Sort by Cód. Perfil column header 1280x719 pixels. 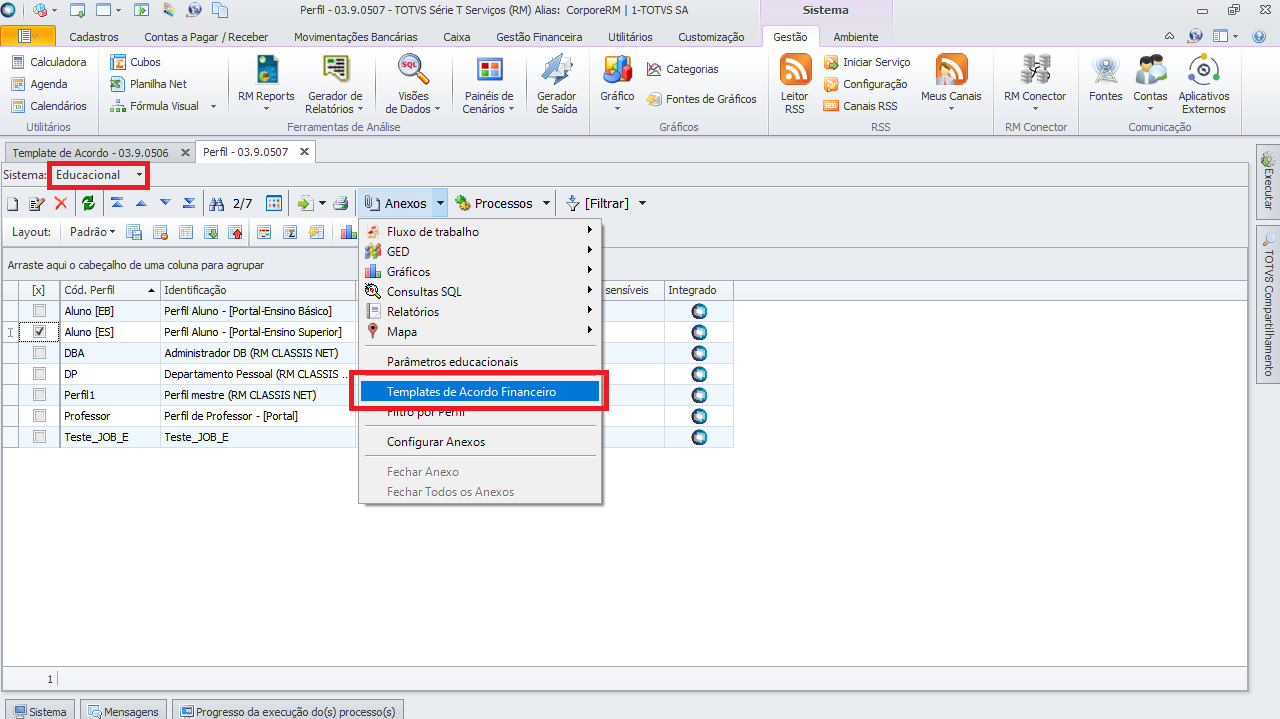(x=110, y=290)
